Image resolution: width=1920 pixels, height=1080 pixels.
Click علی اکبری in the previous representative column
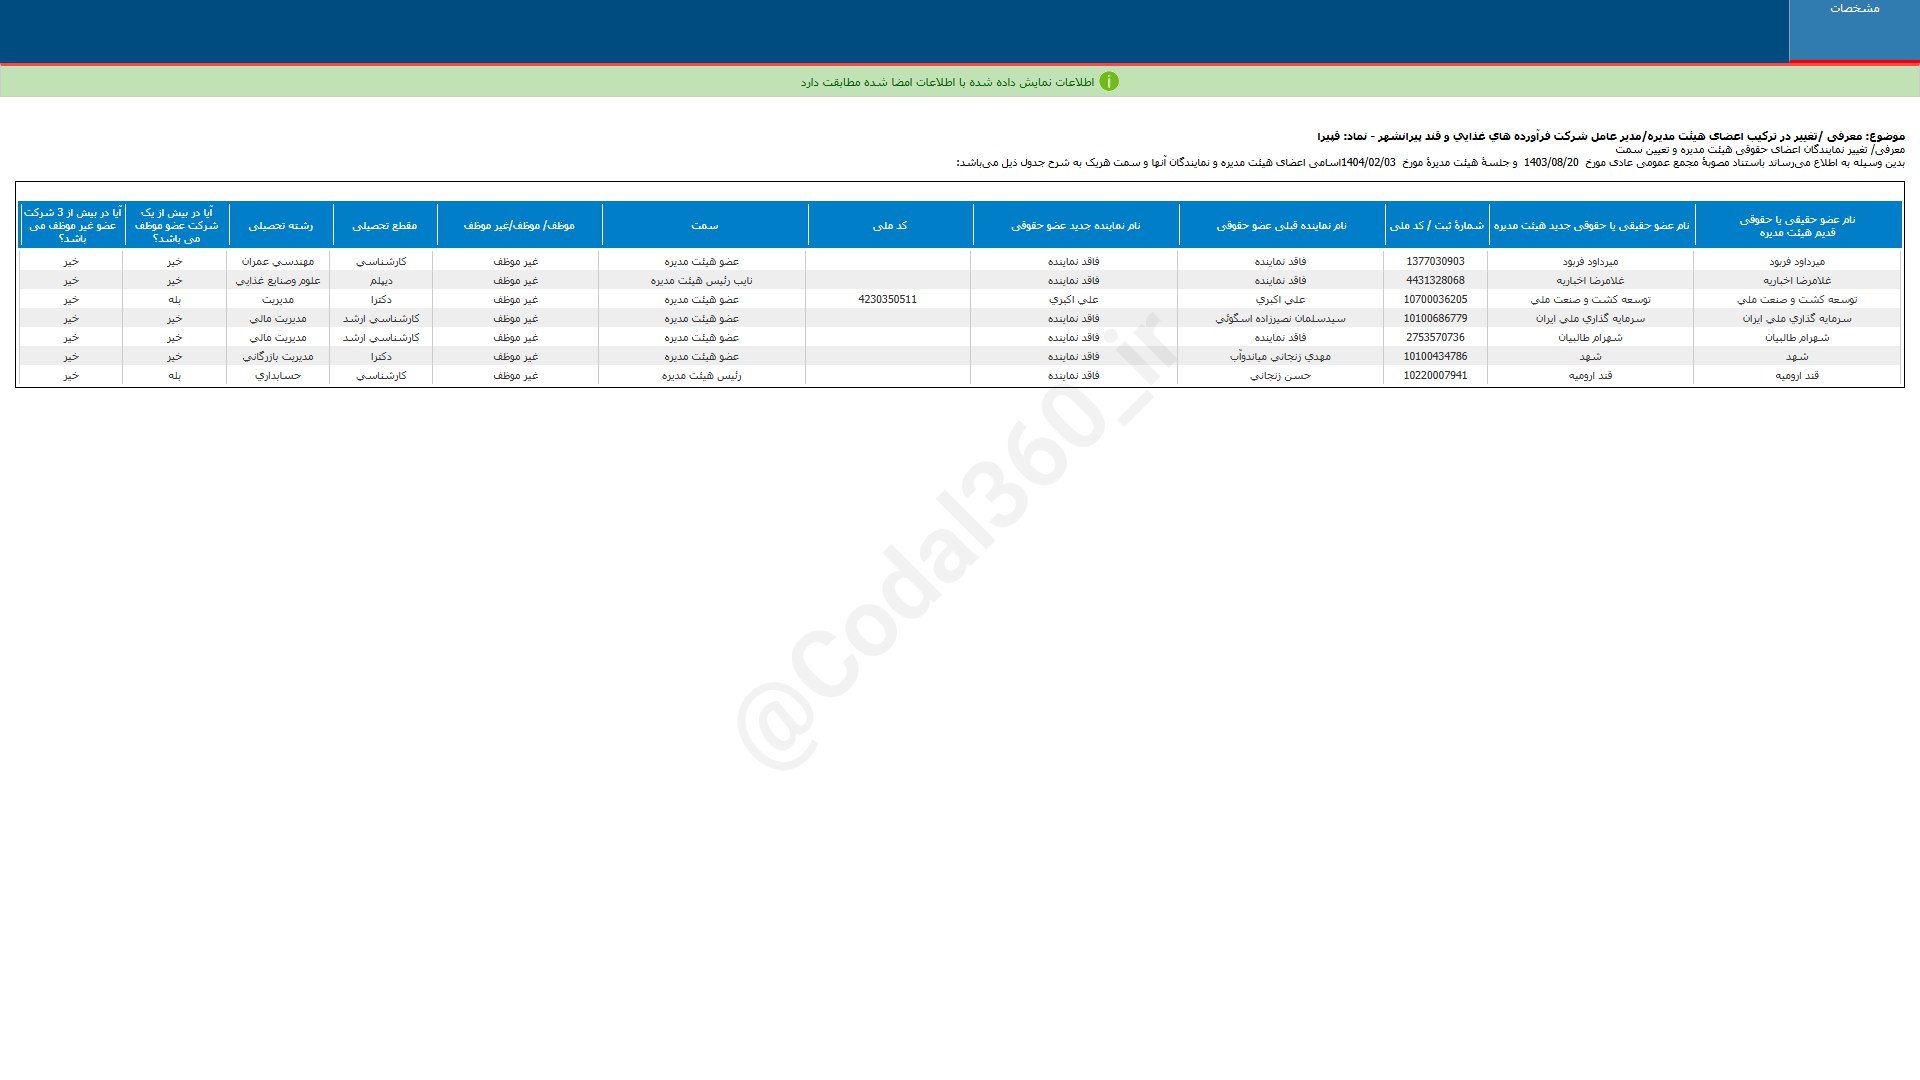1280,300
